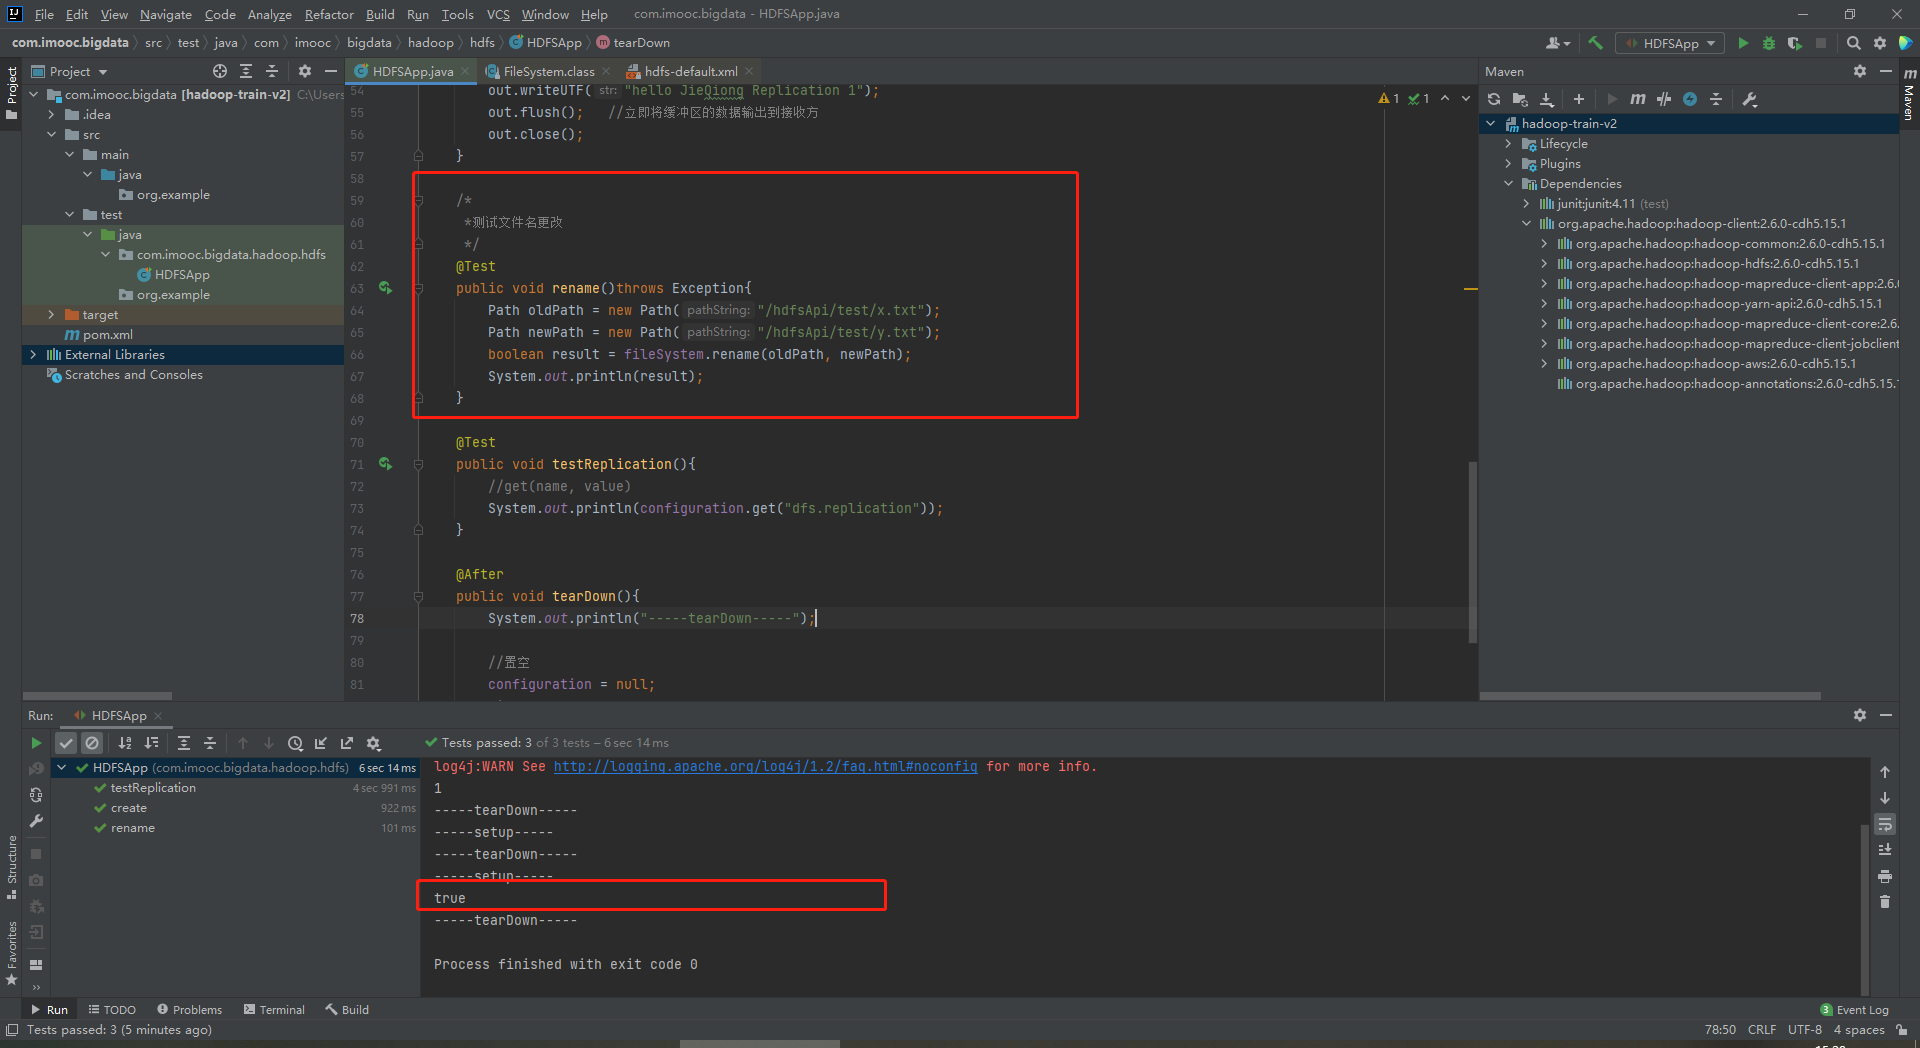1920x1048 pixels.
Task: Click Print console output icon
Action: click(1884, 876)
